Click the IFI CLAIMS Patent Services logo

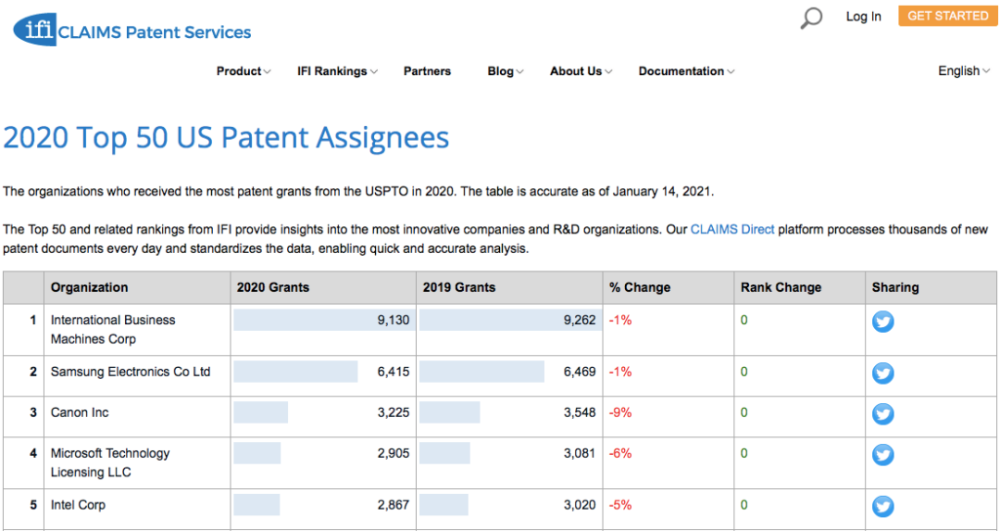[x=132, y=30]
